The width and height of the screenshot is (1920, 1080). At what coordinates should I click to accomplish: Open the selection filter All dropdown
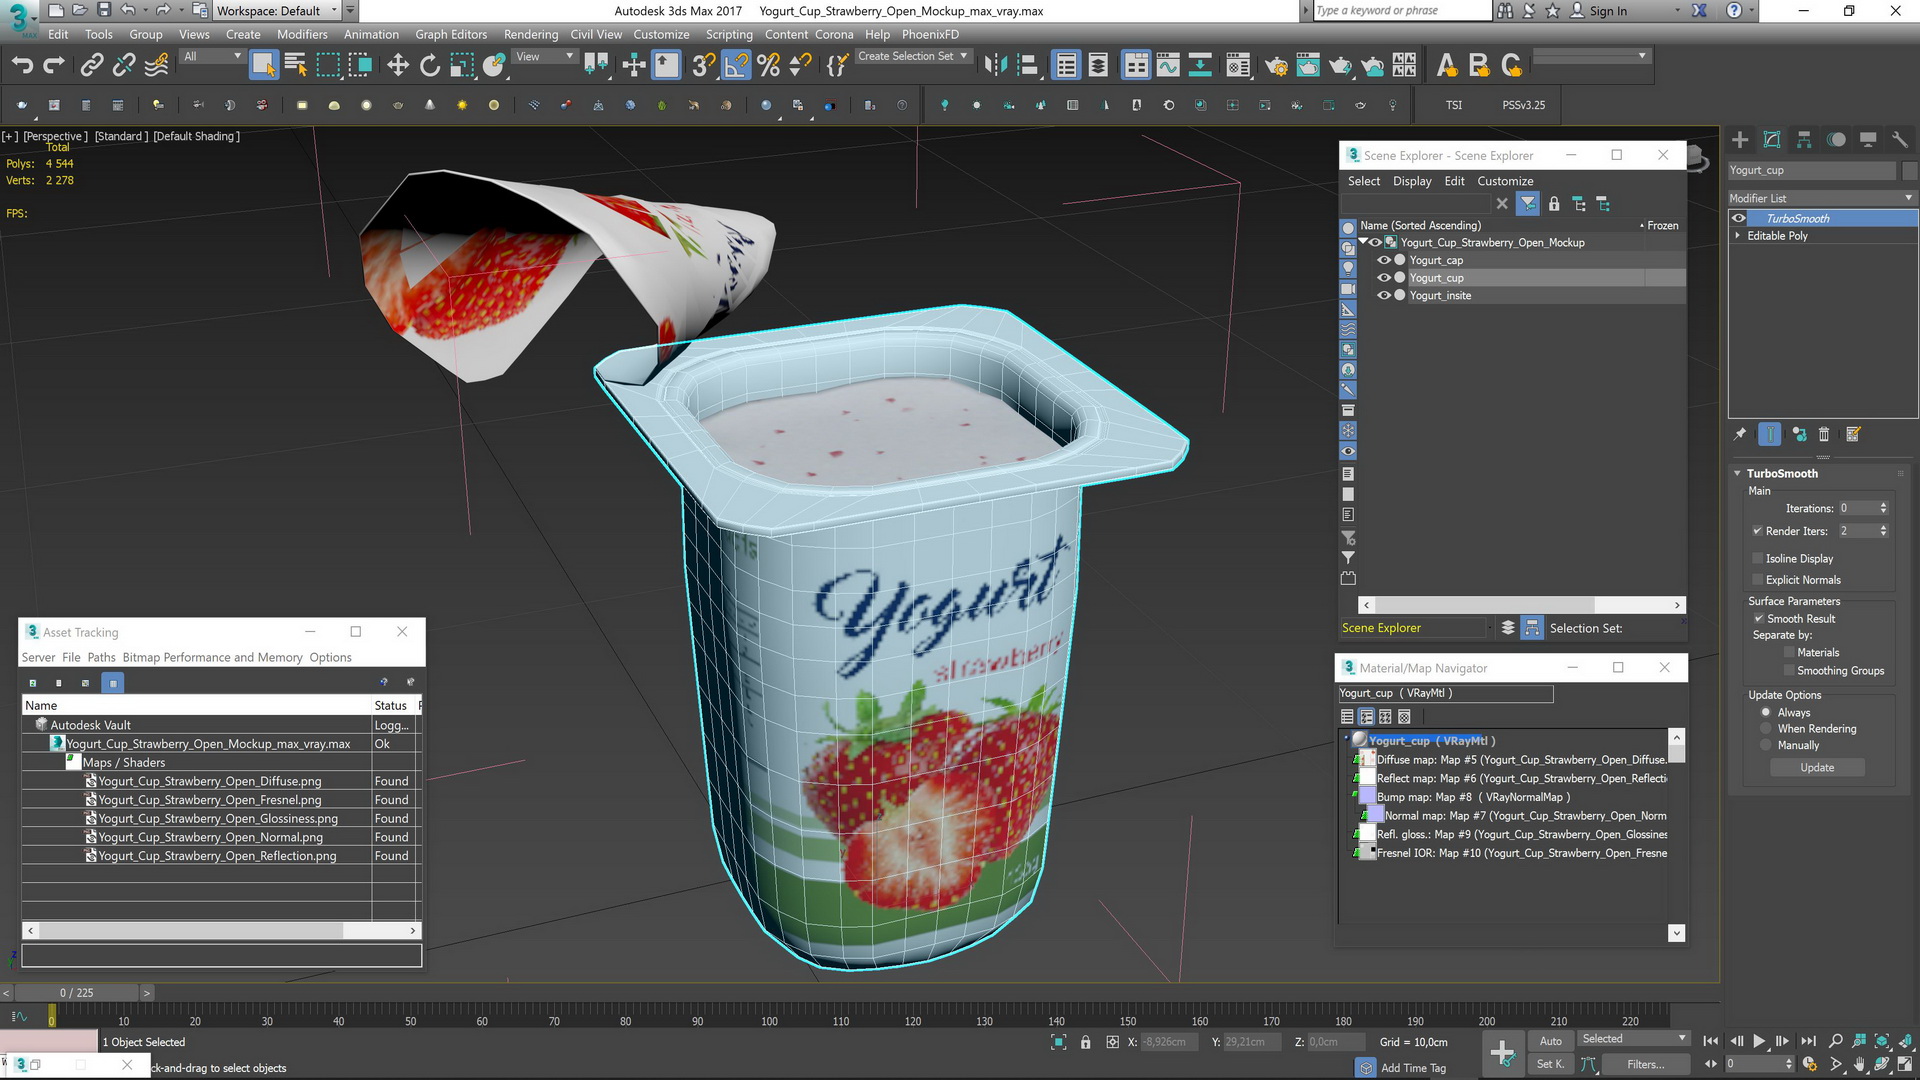click(212, 57)
